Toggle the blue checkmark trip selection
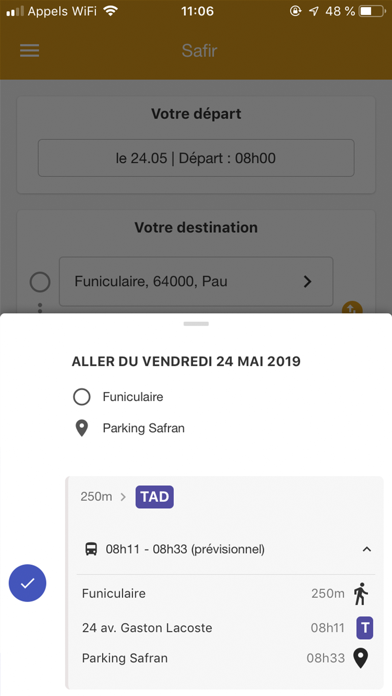This screenshot has height=696, width=392. [28, 583]
